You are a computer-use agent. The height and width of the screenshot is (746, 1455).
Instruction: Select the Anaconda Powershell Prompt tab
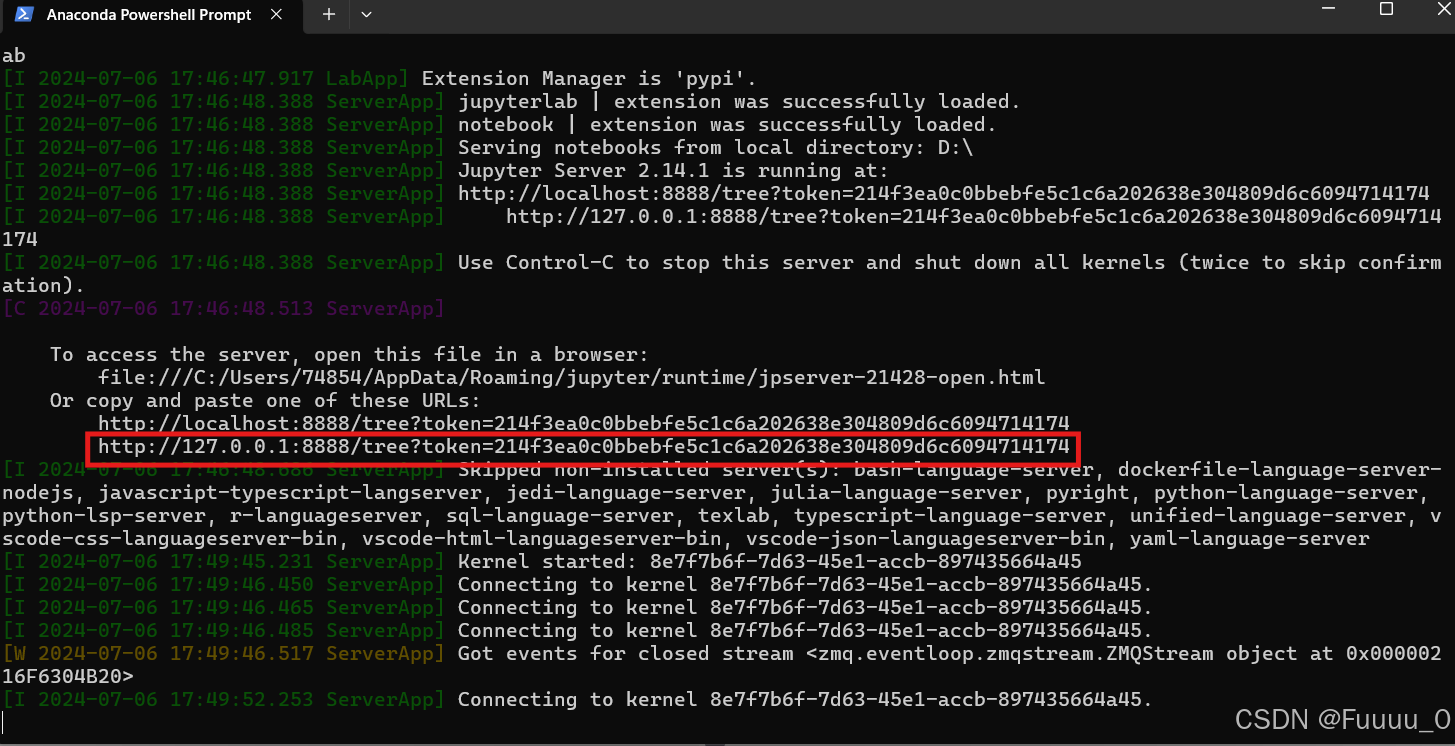point(154,17)
